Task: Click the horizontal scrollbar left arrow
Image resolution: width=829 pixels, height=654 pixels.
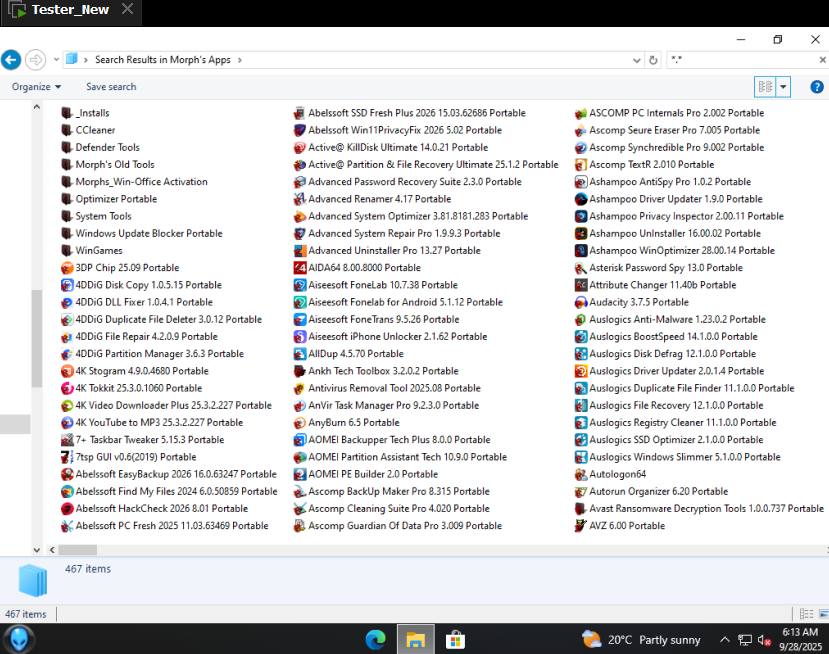Action: [52, 550]
